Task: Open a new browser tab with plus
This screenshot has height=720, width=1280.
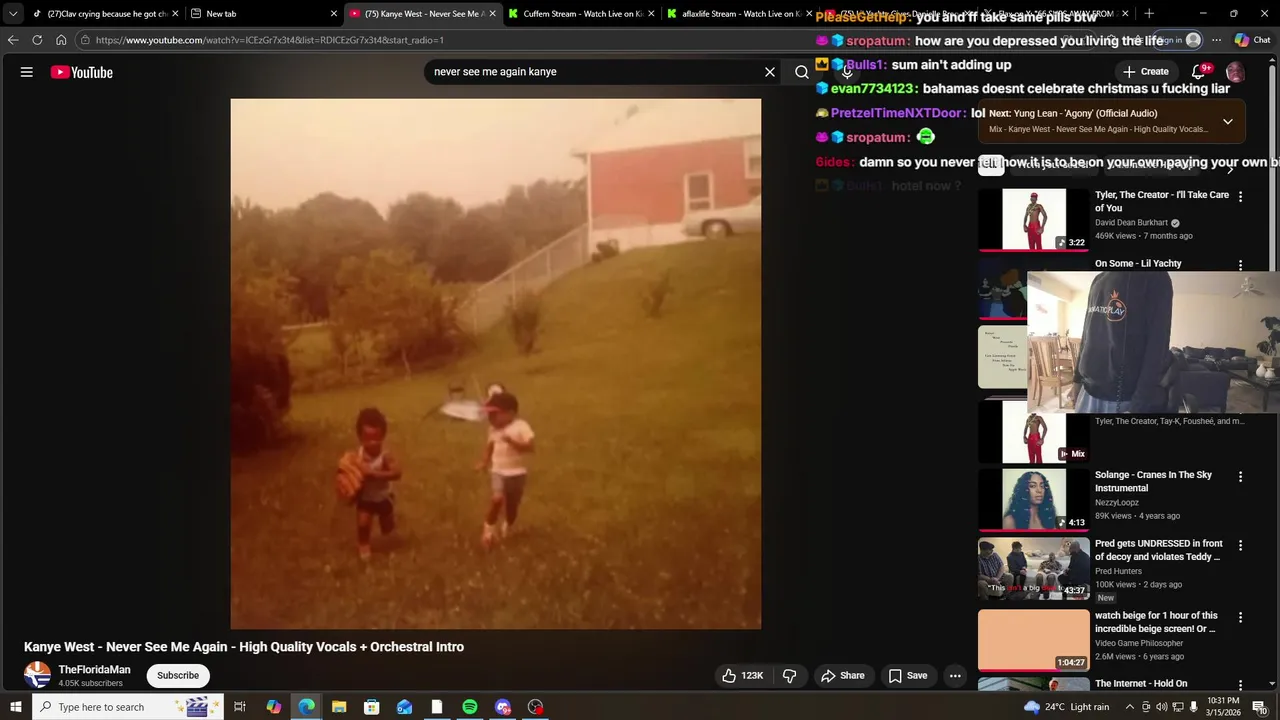Action: (x=1149, y=14)
